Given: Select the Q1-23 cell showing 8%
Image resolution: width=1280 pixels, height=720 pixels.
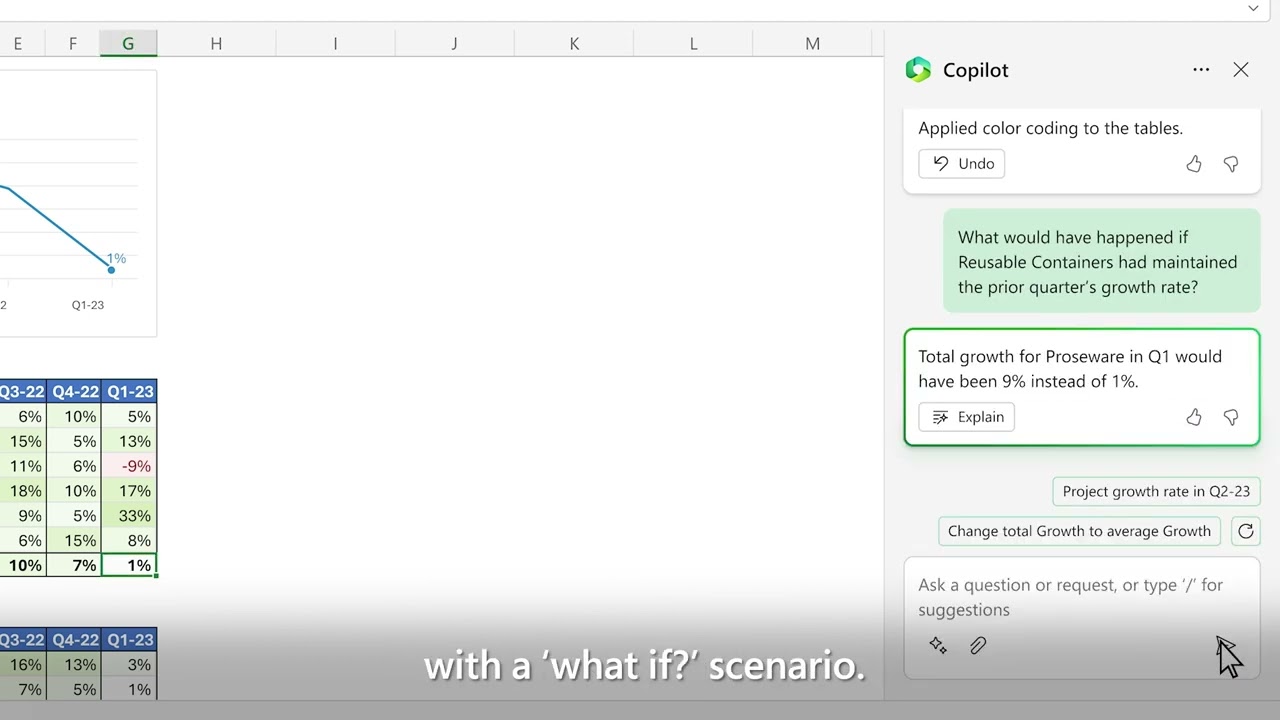Looking at the screenshot, I should coord(129,541).
